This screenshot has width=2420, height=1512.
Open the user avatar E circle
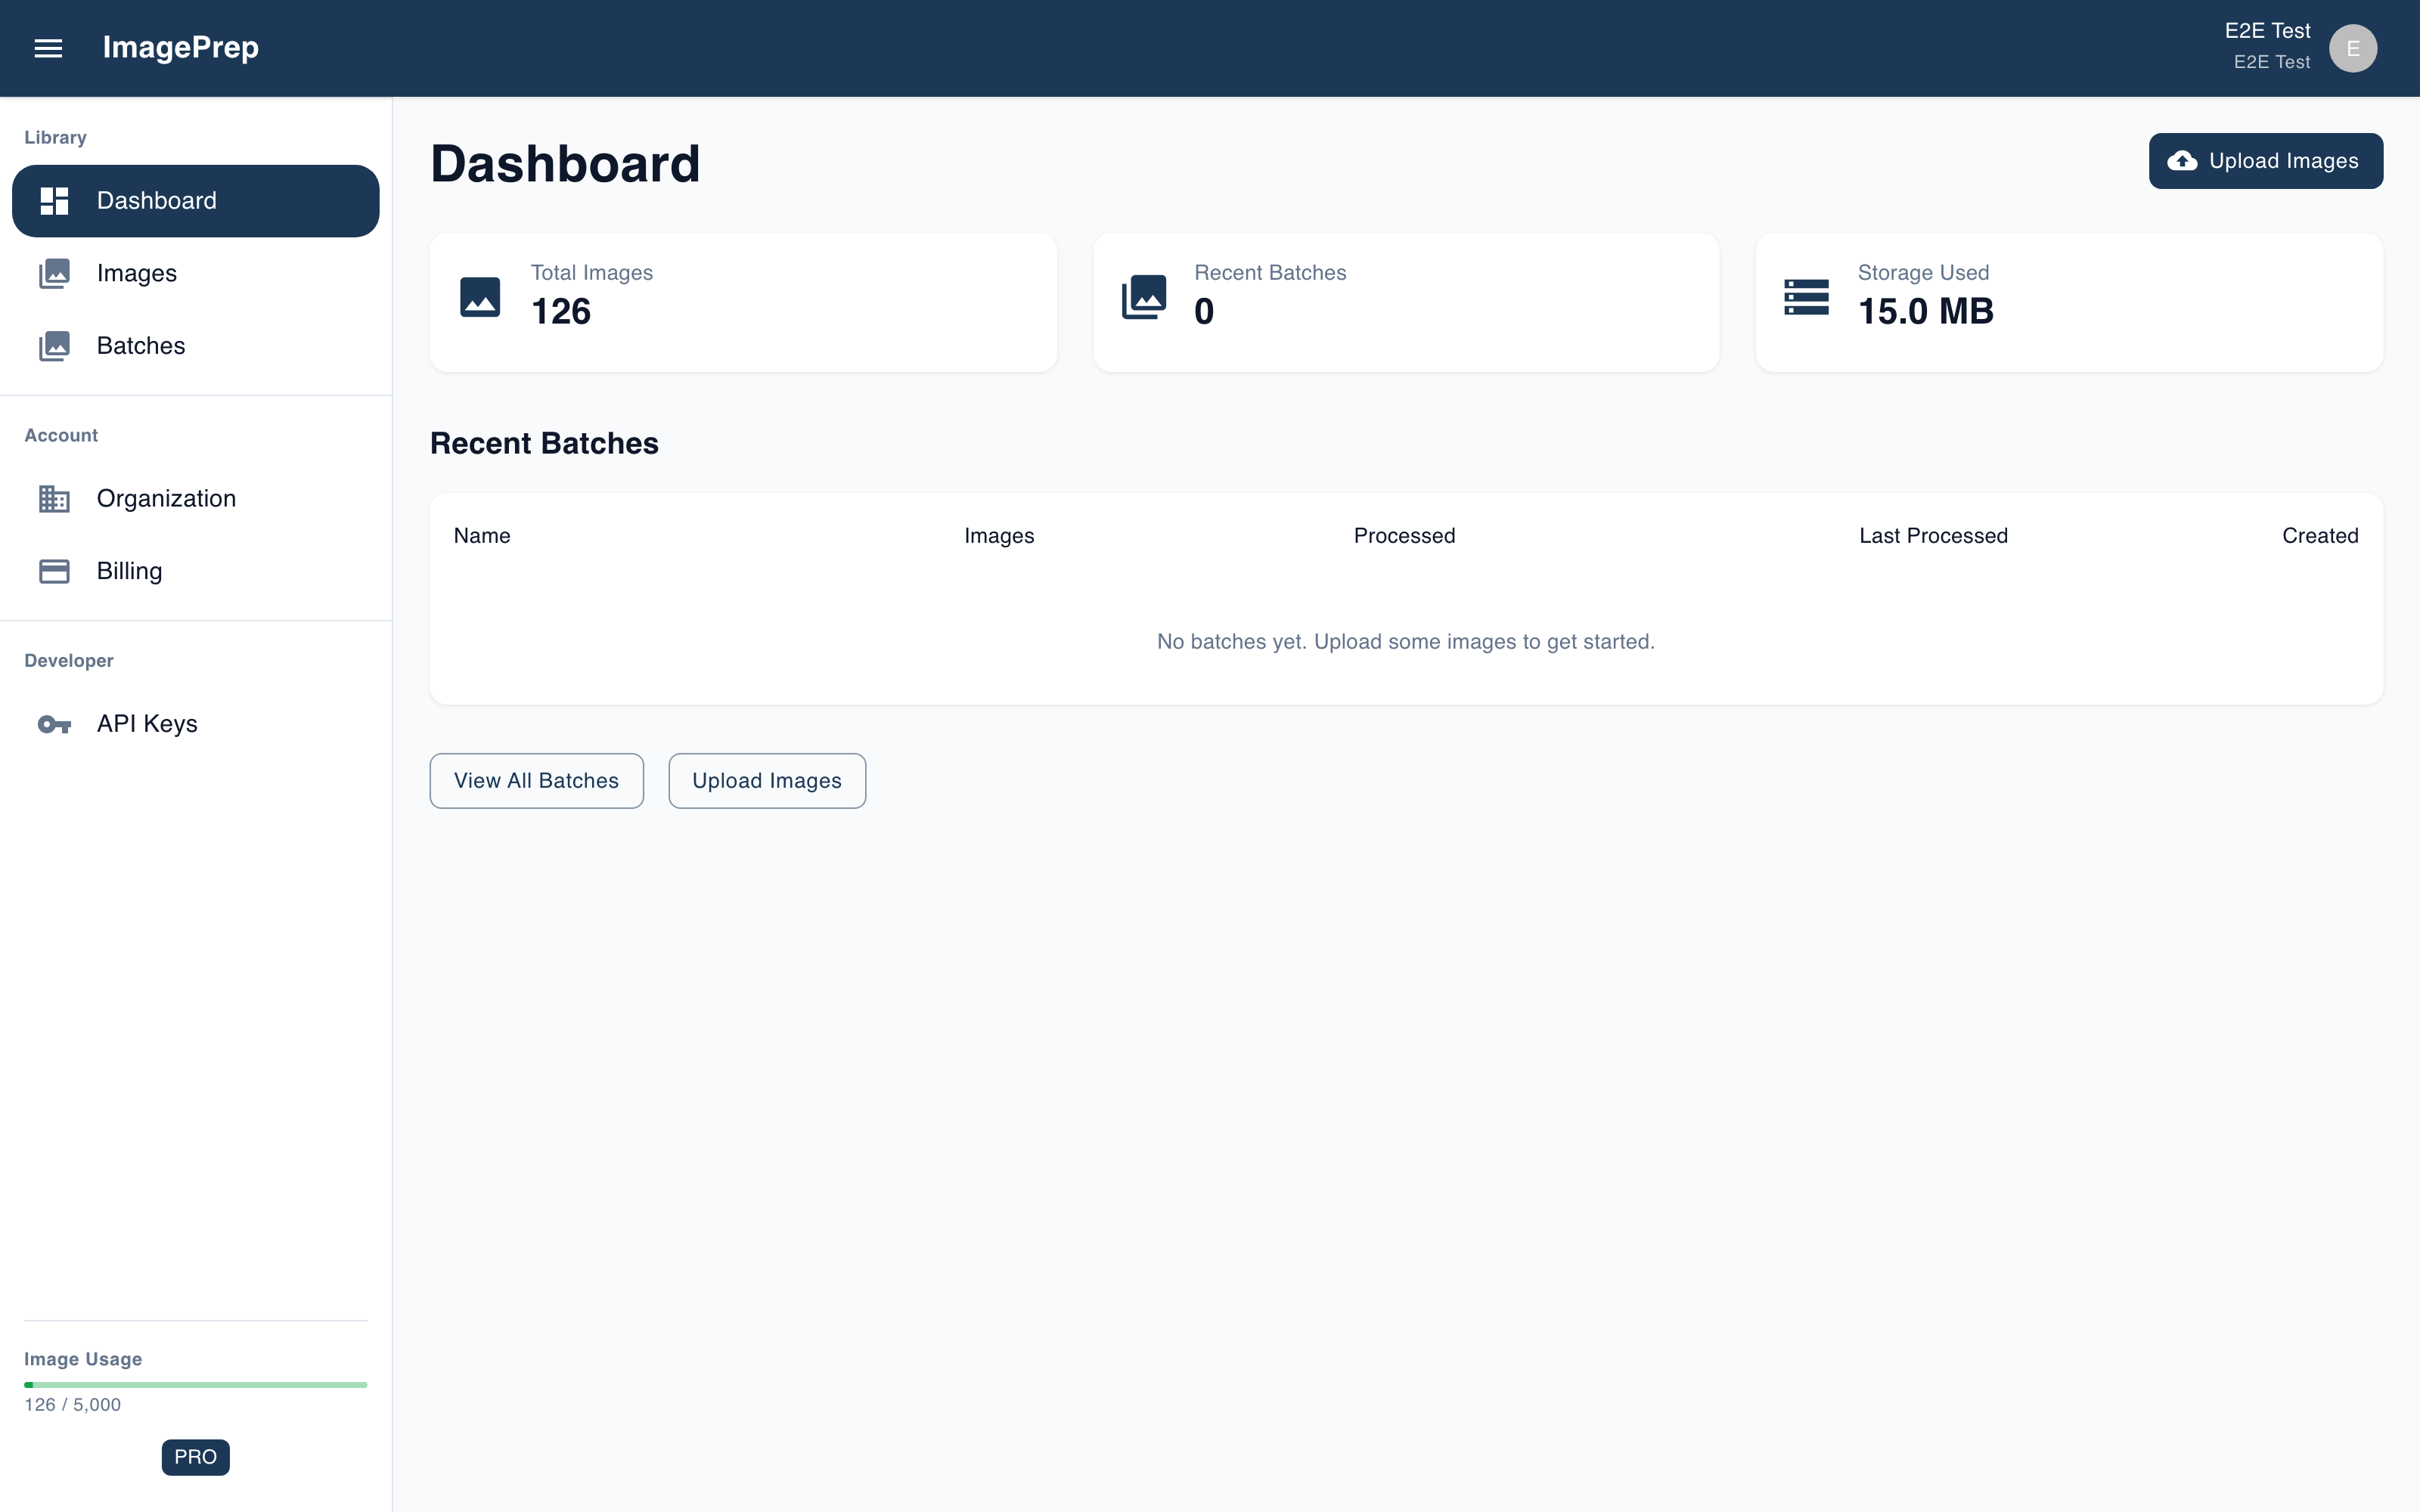point(2353,48)
